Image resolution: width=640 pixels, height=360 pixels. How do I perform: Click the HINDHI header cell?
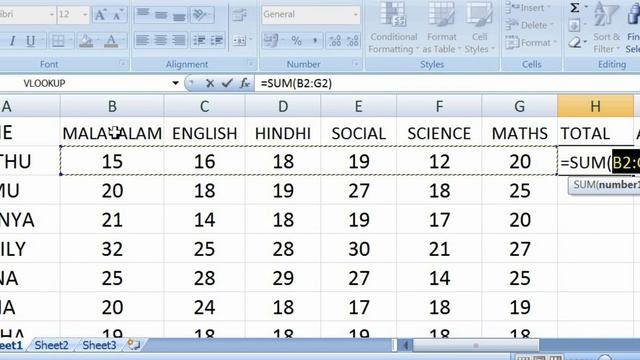pyautogui.click(x=283, y=133)
